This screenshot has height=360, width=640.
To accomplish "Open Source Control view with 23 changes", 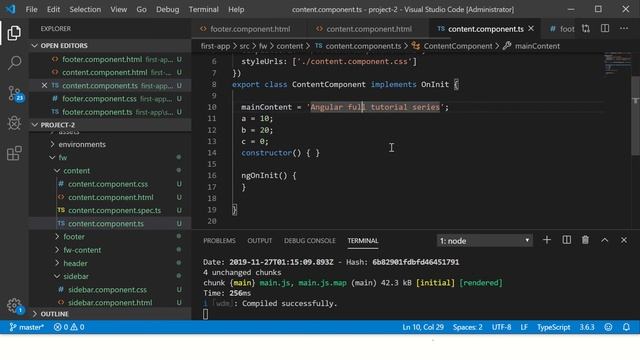I will tap(15, 93).
